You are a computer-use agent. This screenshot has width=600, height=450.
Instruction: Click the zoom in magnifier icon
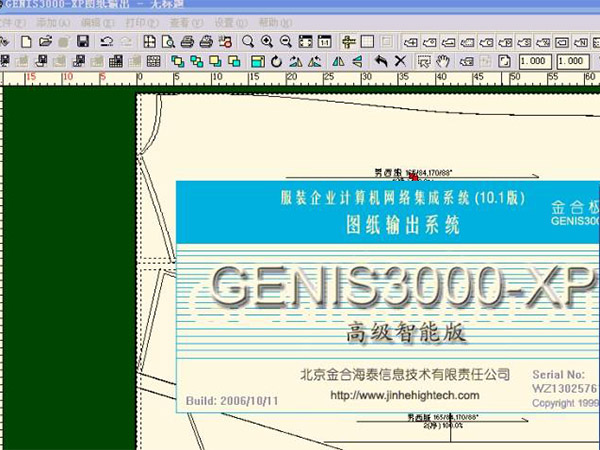coord(267,41)
